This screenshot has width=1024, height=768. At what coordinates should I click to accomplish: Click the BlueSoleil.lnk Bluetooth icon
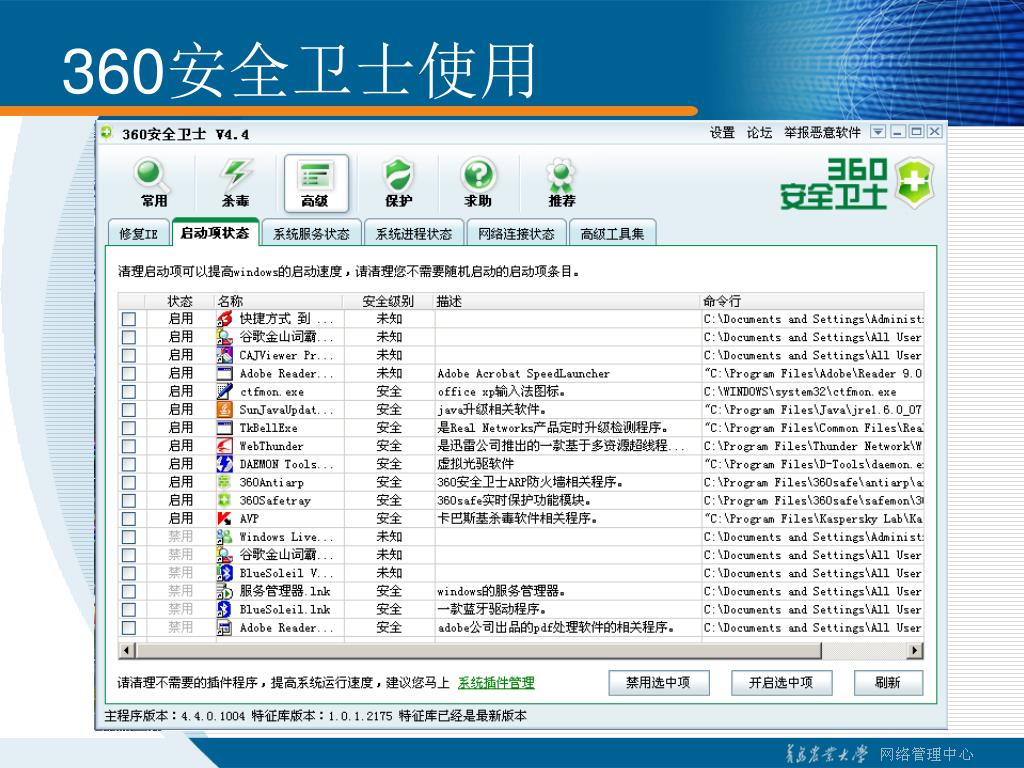pyautogui.click(x=224, y=609)
